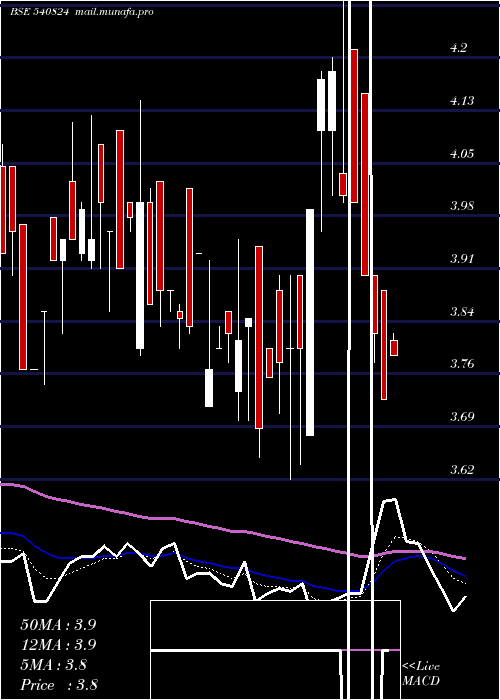Click the 50MA : 3.9 readout
The image size is (500, 700).
point(58,625)
